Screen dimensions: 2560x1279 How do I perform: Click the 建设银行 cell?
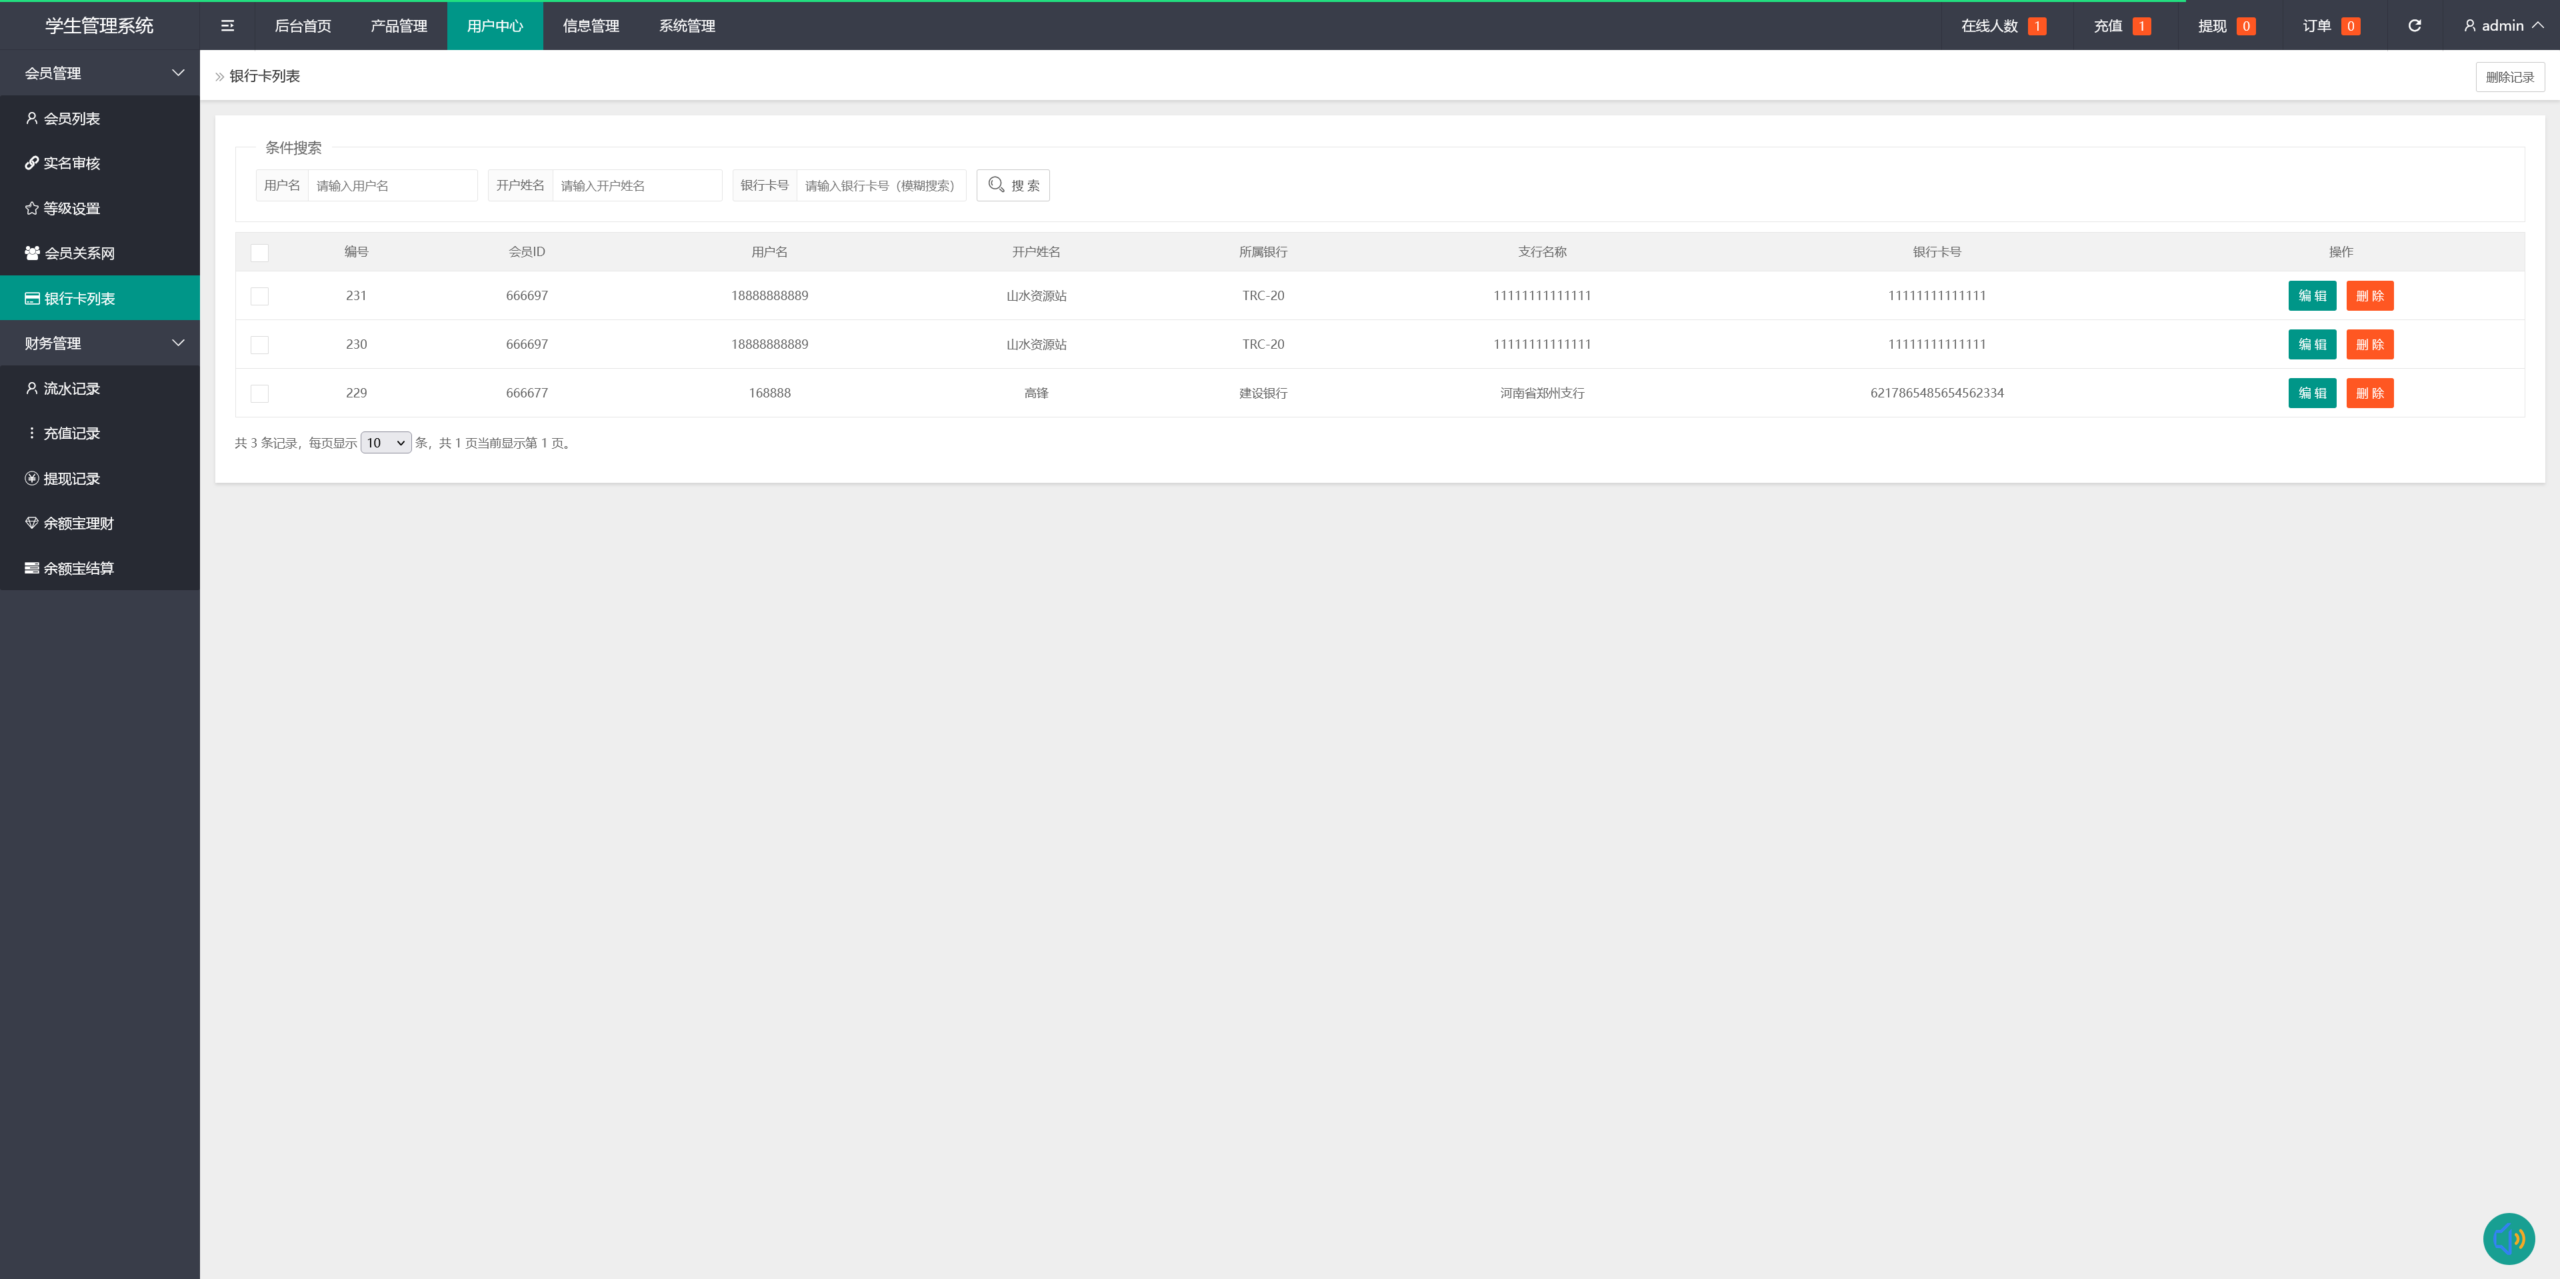(1263, 393)
